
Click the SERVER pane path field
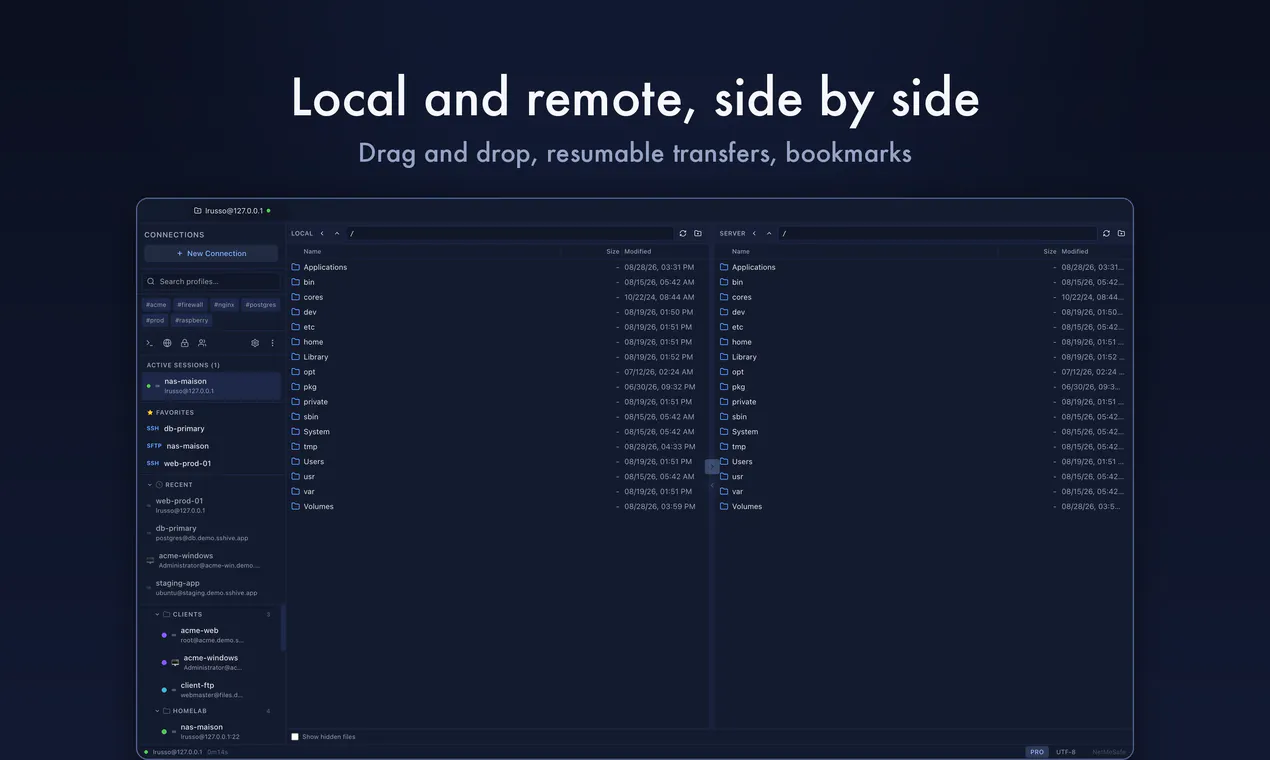click(938, 233)
